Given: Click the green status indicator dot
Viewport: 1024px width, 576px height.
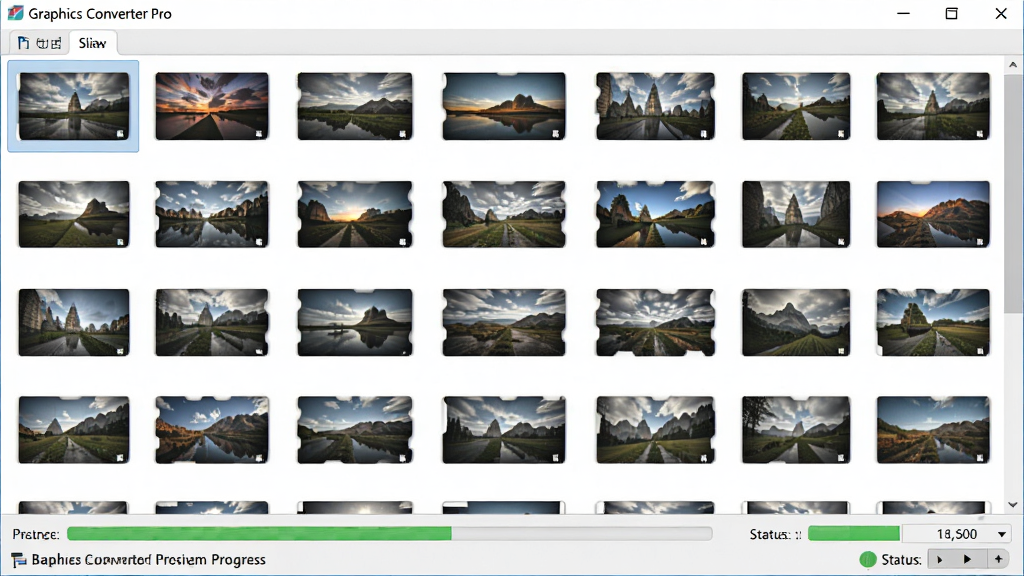Looking at the screenshot, I should (x=868, y=559).
